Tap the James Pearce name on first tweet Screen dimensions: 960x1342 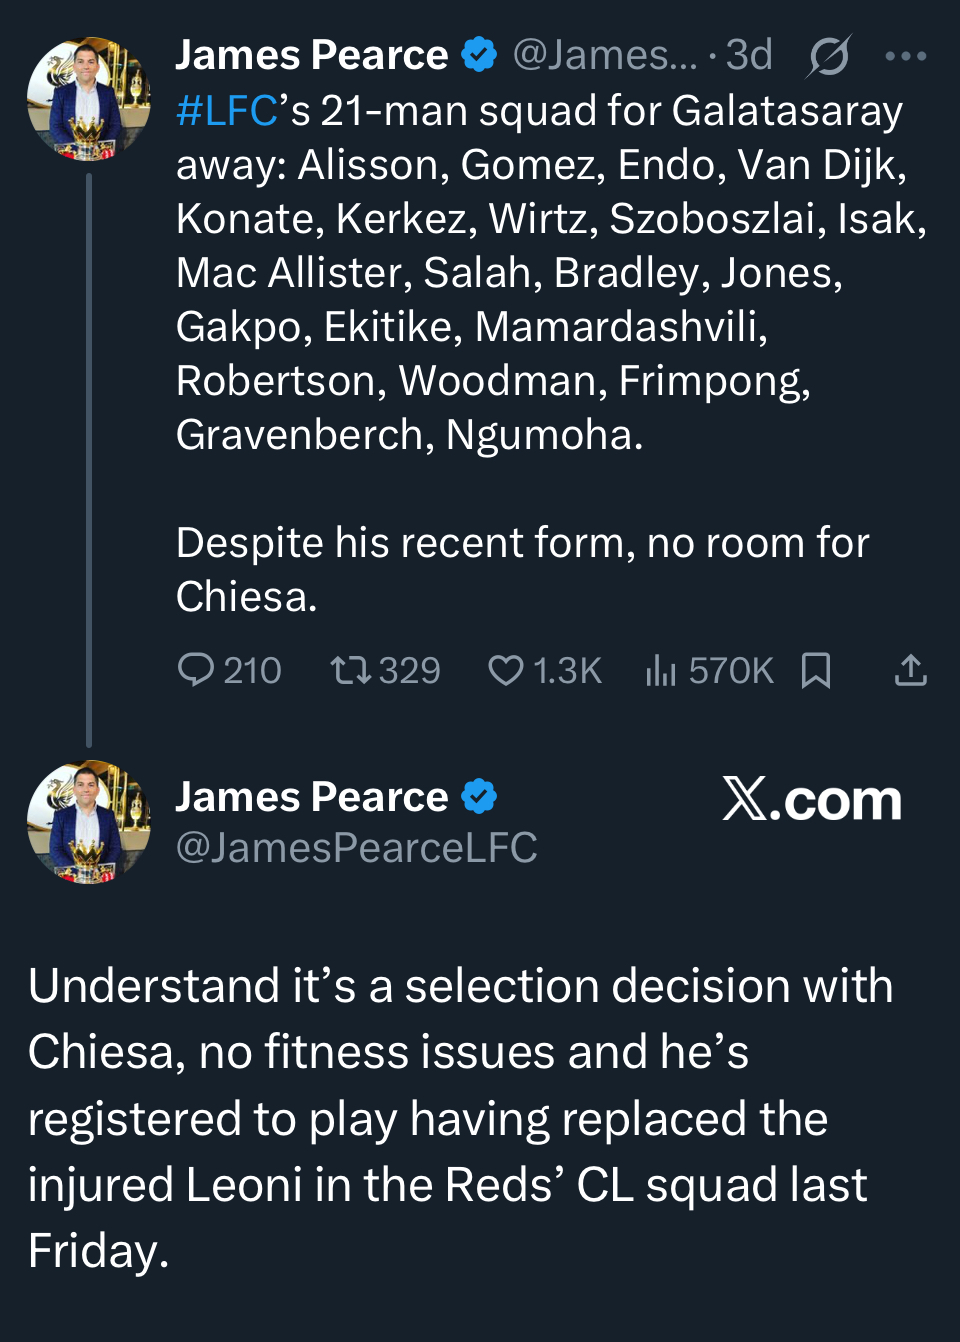(x=312, y=56)
